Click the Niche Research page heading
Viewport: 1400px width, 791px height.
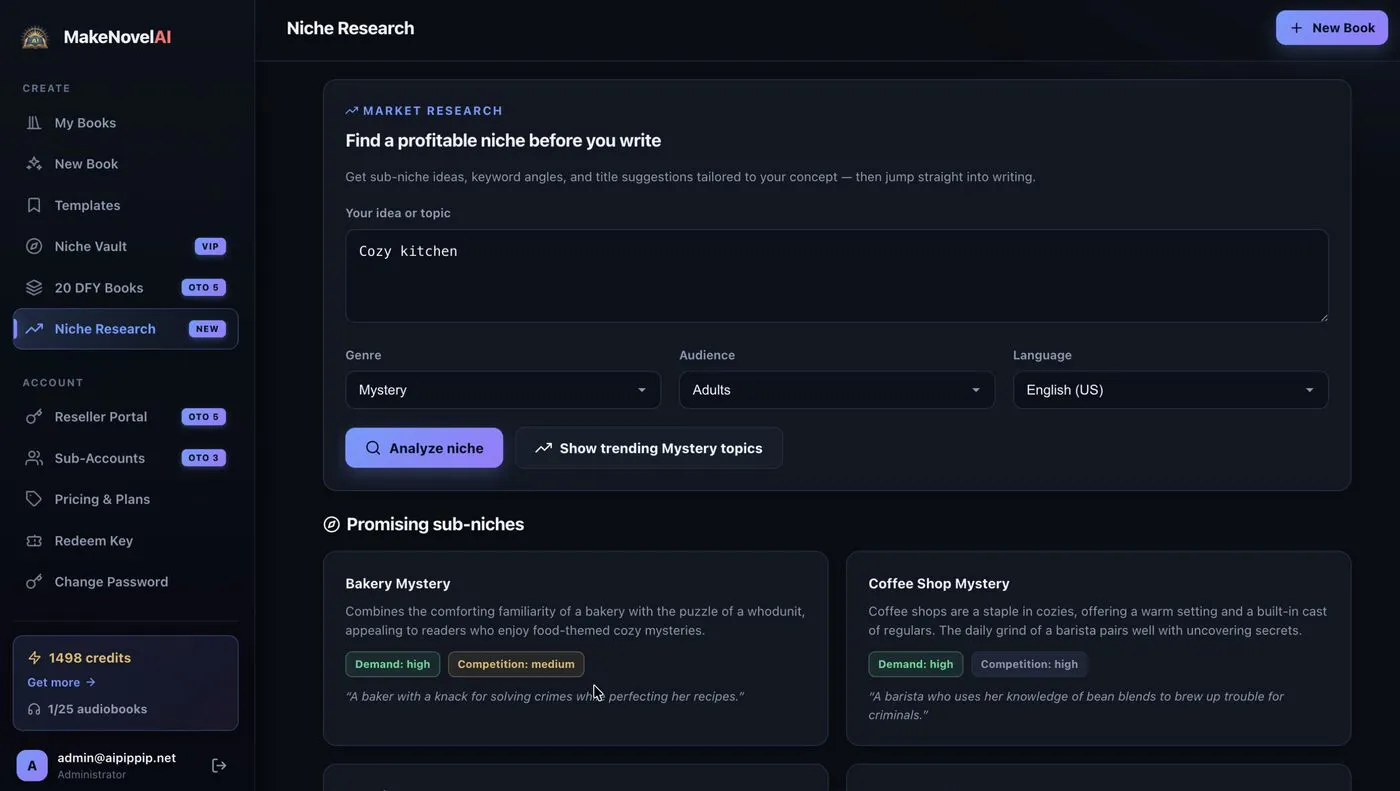coord(351,28)
